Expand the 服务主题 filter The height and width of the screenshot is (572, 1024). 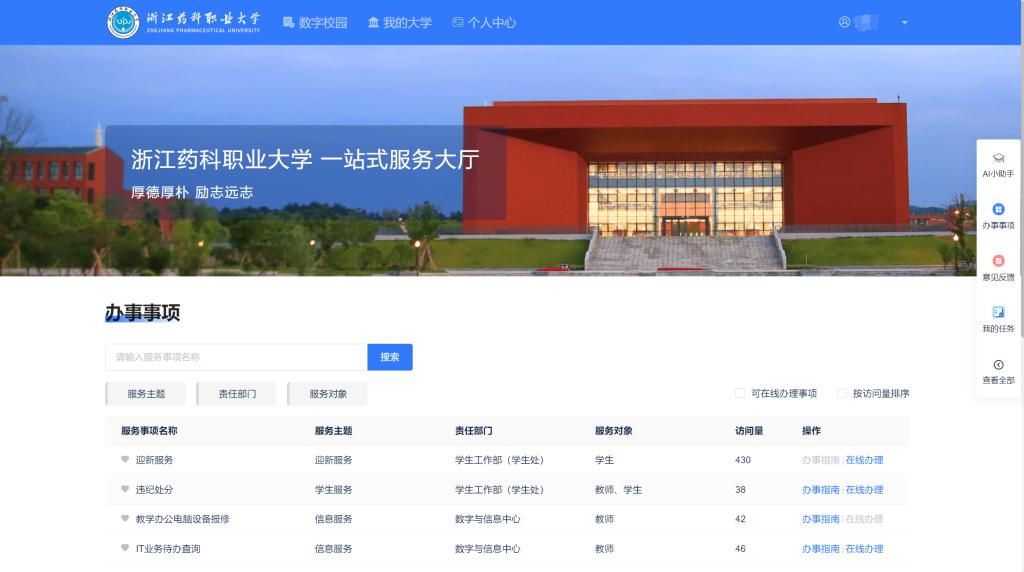tap(146, 394)
